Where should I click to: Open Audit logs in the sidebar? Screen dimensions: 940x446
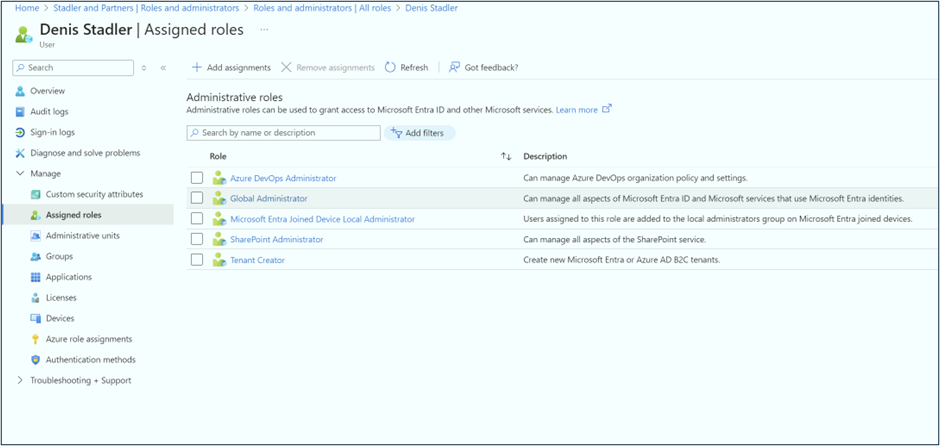(49, 112)
